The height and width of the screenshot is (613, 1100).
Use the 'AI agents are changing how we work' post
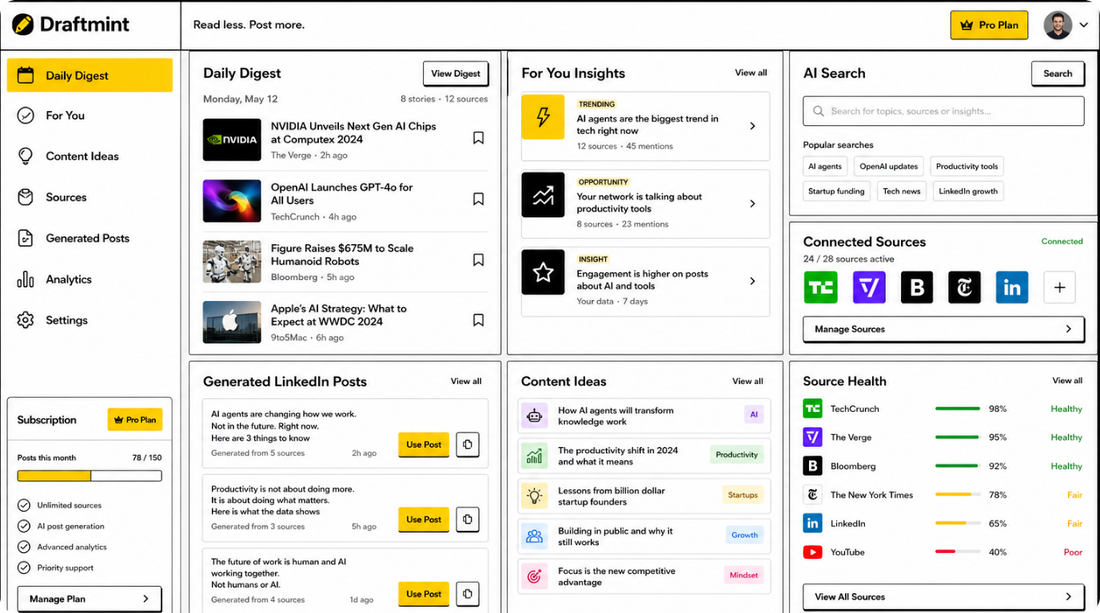(424, 445)
